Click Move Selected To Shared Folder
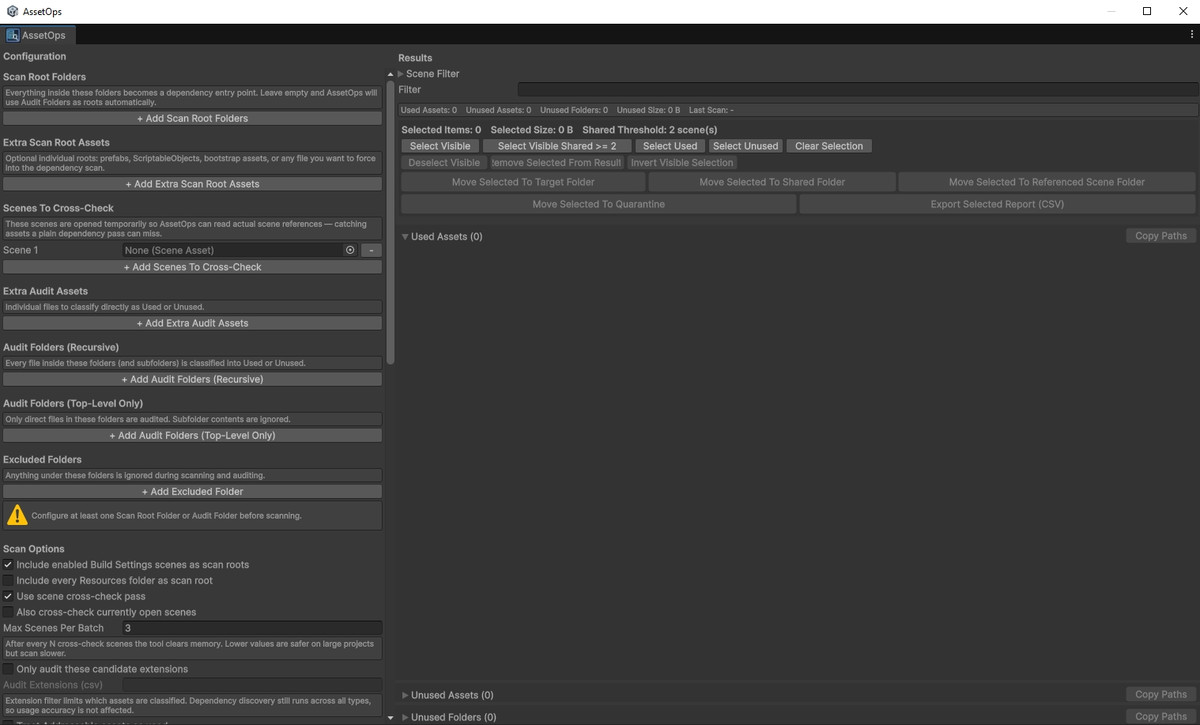 [x=772, y=182]
